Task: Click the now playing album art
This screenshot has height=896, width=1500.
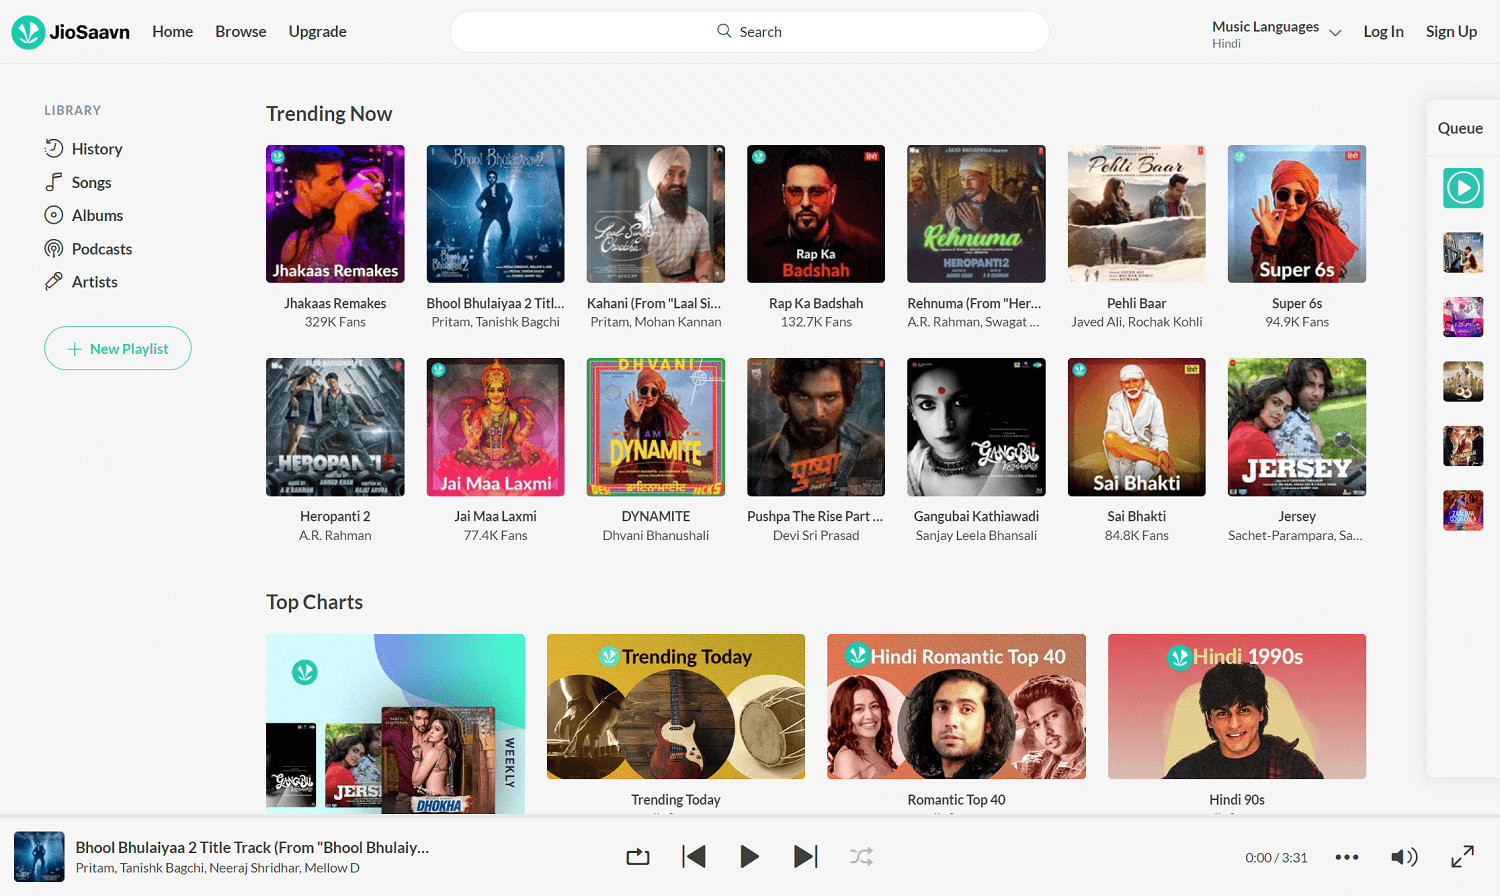Action: [39, 857]
